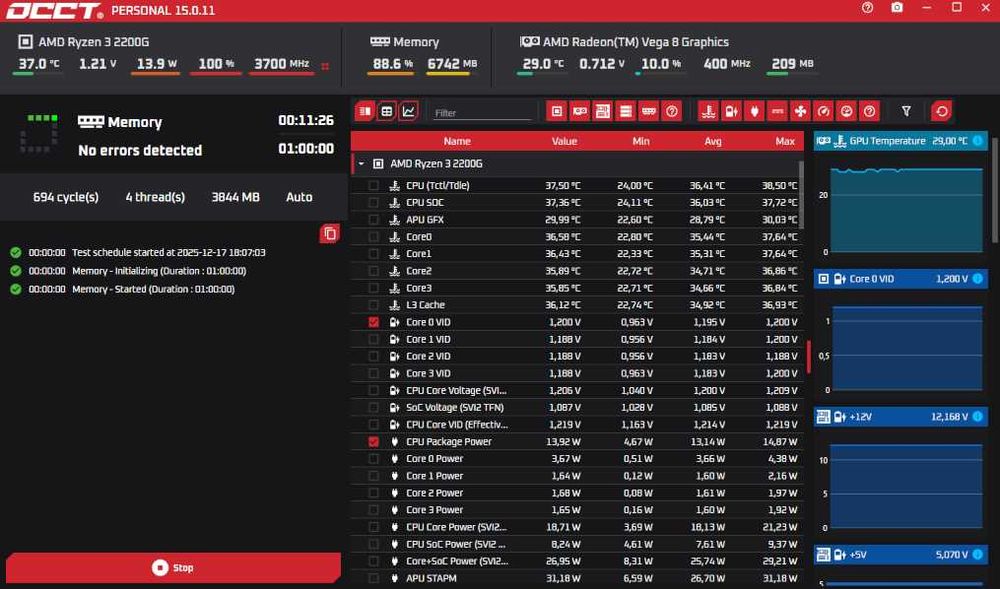Screen dimensions: 1000x589
Task: Click the "4 thread(s)" value
Action: (155, 197)
